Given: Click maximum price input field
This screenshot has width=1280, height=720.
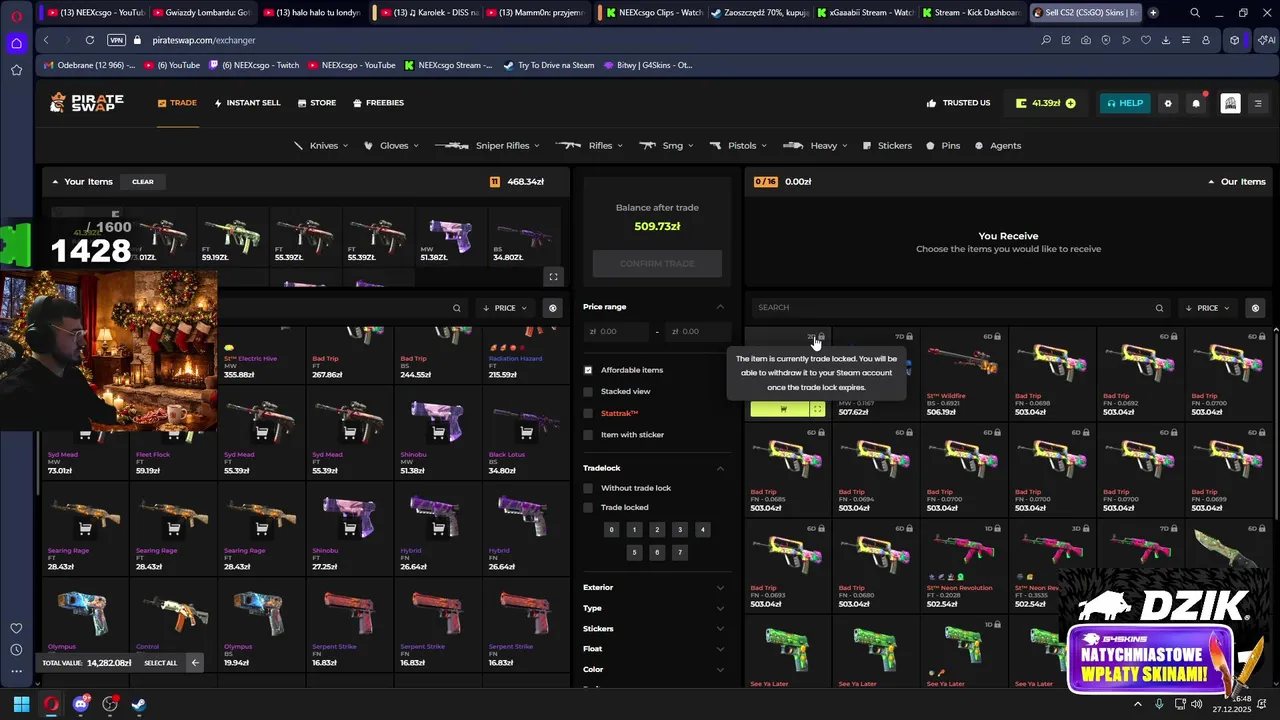Looking at the screenshot, I should 698,331.
